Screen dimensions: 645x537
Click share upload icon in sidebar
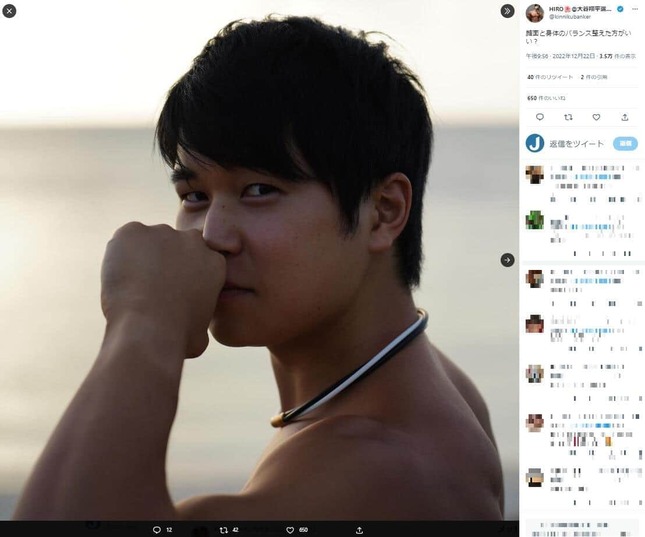pos(625,117)
